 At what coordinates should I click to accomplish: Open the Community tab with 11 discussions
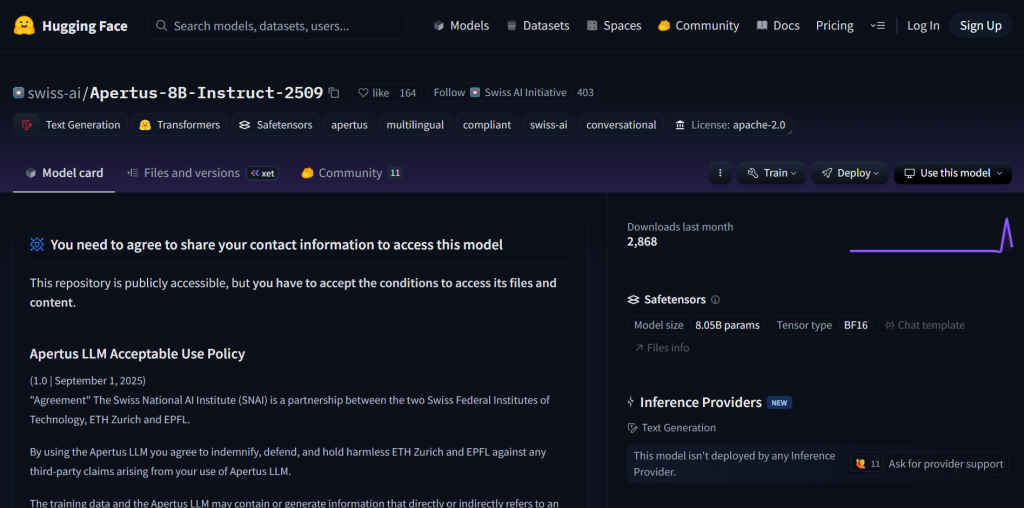click(x=350, y=173)
